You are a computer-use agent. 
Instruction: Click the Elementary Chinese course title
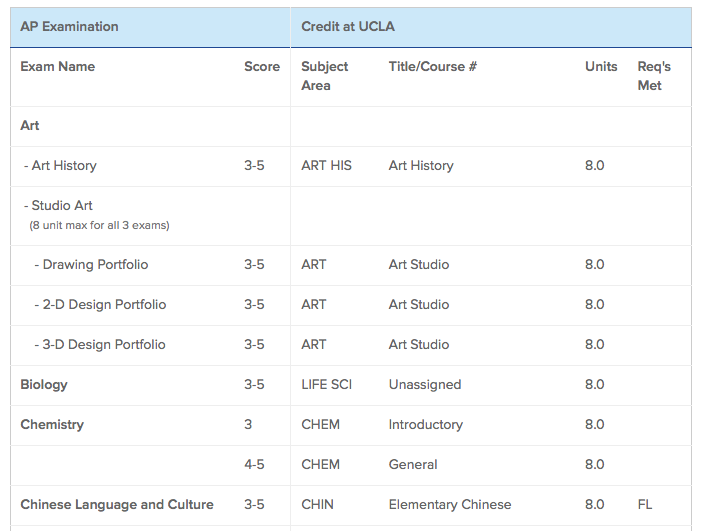pos(450,505)
